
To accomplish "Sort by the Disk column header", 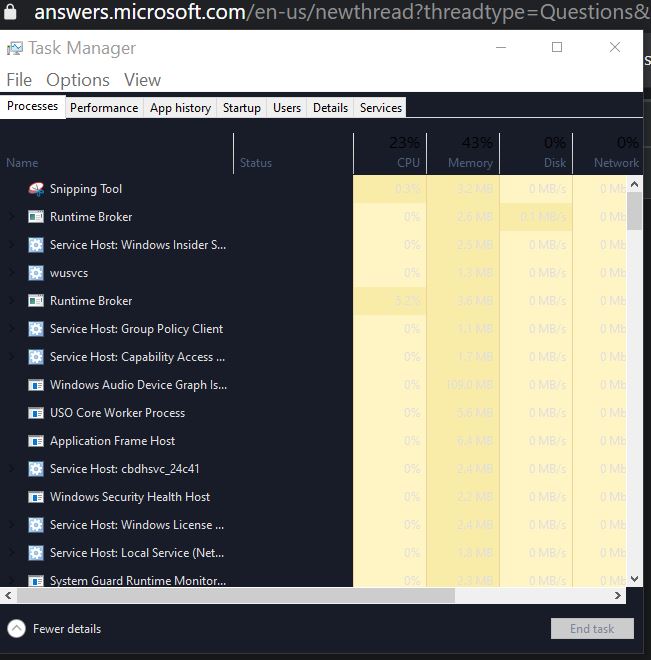I will (x=536, y=153).
